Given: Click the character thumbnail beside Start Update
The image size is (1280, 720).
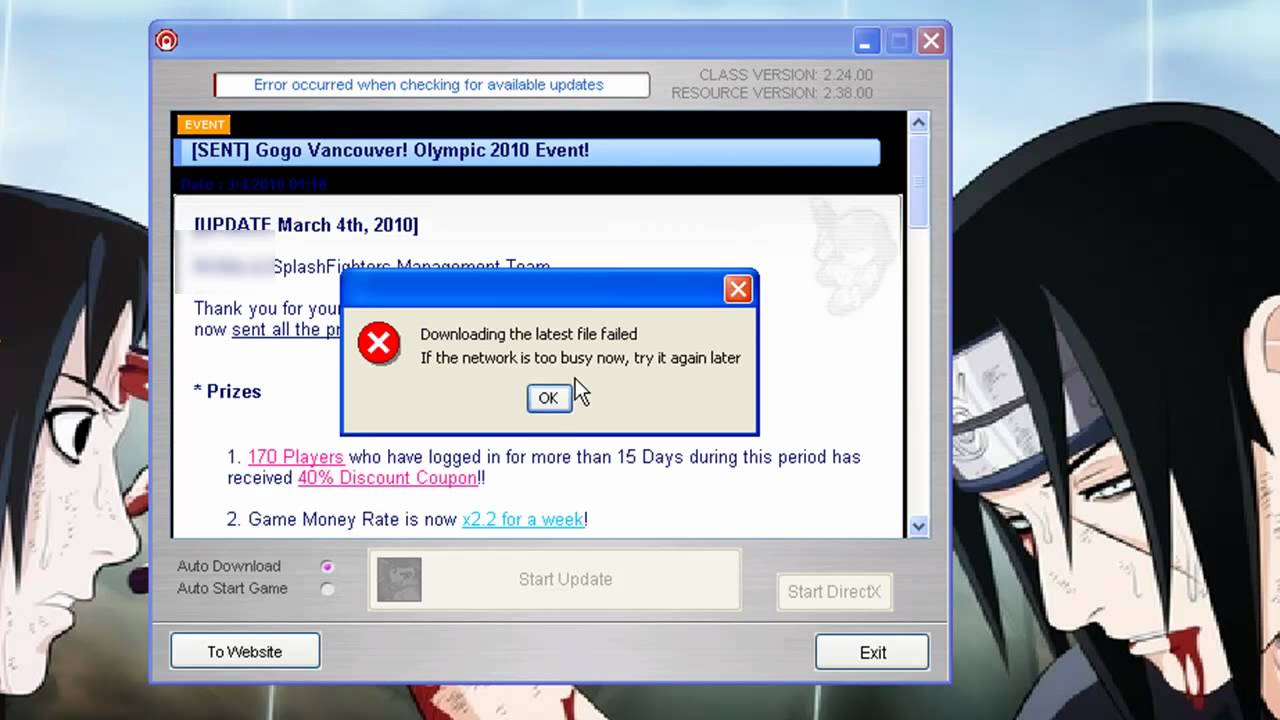Looking at the screenshot, I should point(399,579).
